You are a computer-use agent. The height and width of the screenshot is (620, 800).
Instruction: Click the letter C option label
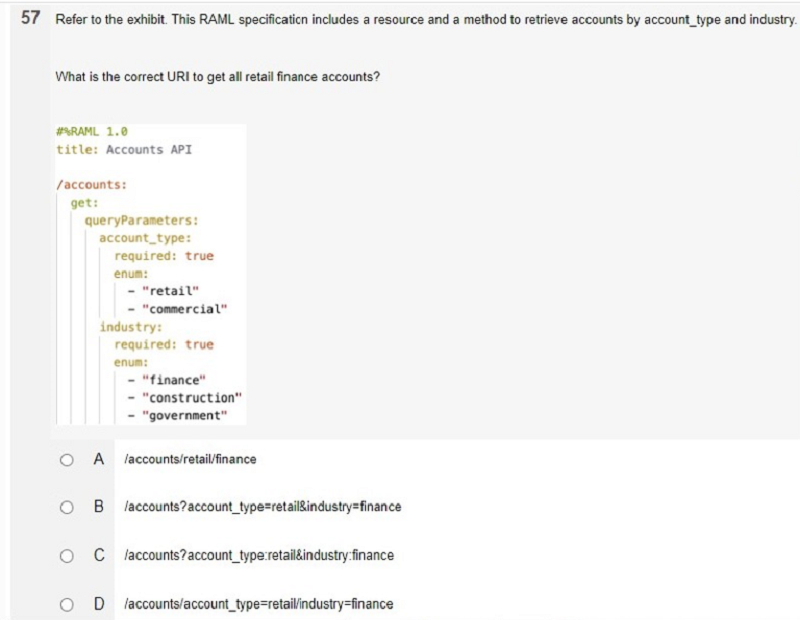pyautogui.click(x=99, y=555)
